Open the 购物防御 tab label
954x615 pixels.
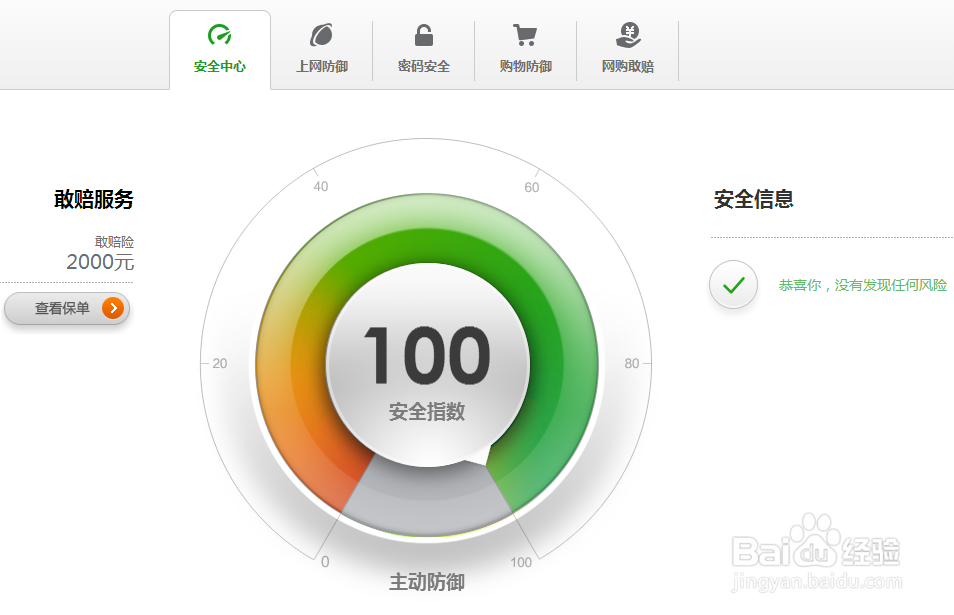pyautogui.click(x=526, y=66)
